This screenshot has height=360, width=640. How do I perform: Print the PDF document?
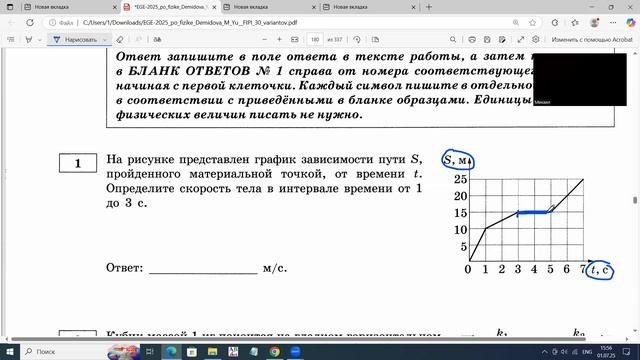coord(472,40)
